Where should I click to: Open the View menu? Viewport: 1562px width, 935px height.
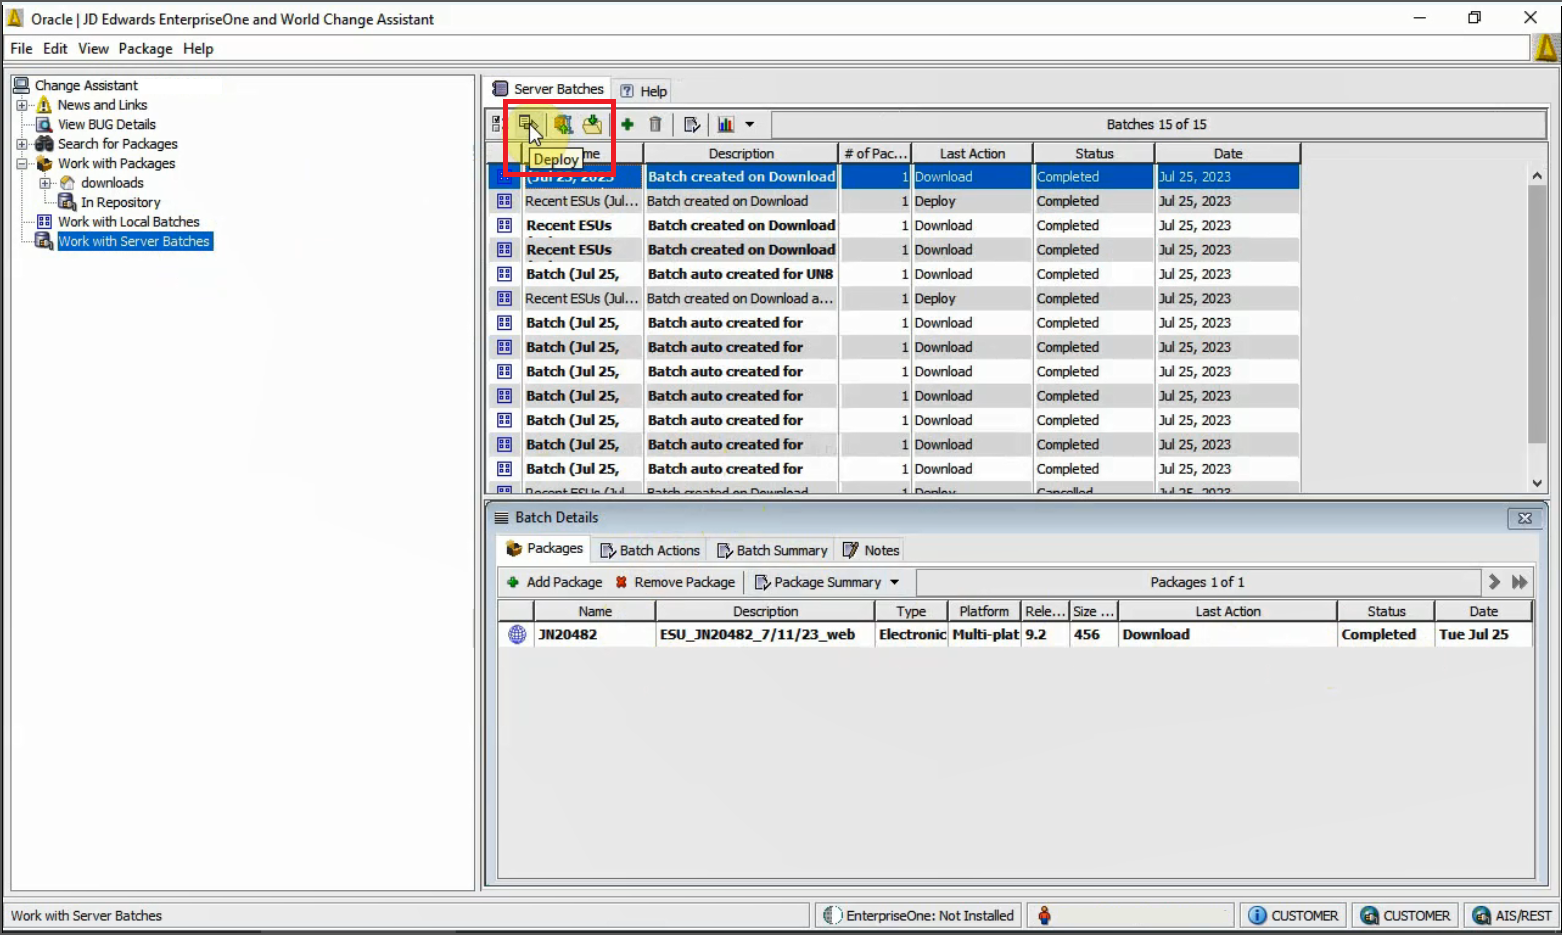click(x=93, y=48)
